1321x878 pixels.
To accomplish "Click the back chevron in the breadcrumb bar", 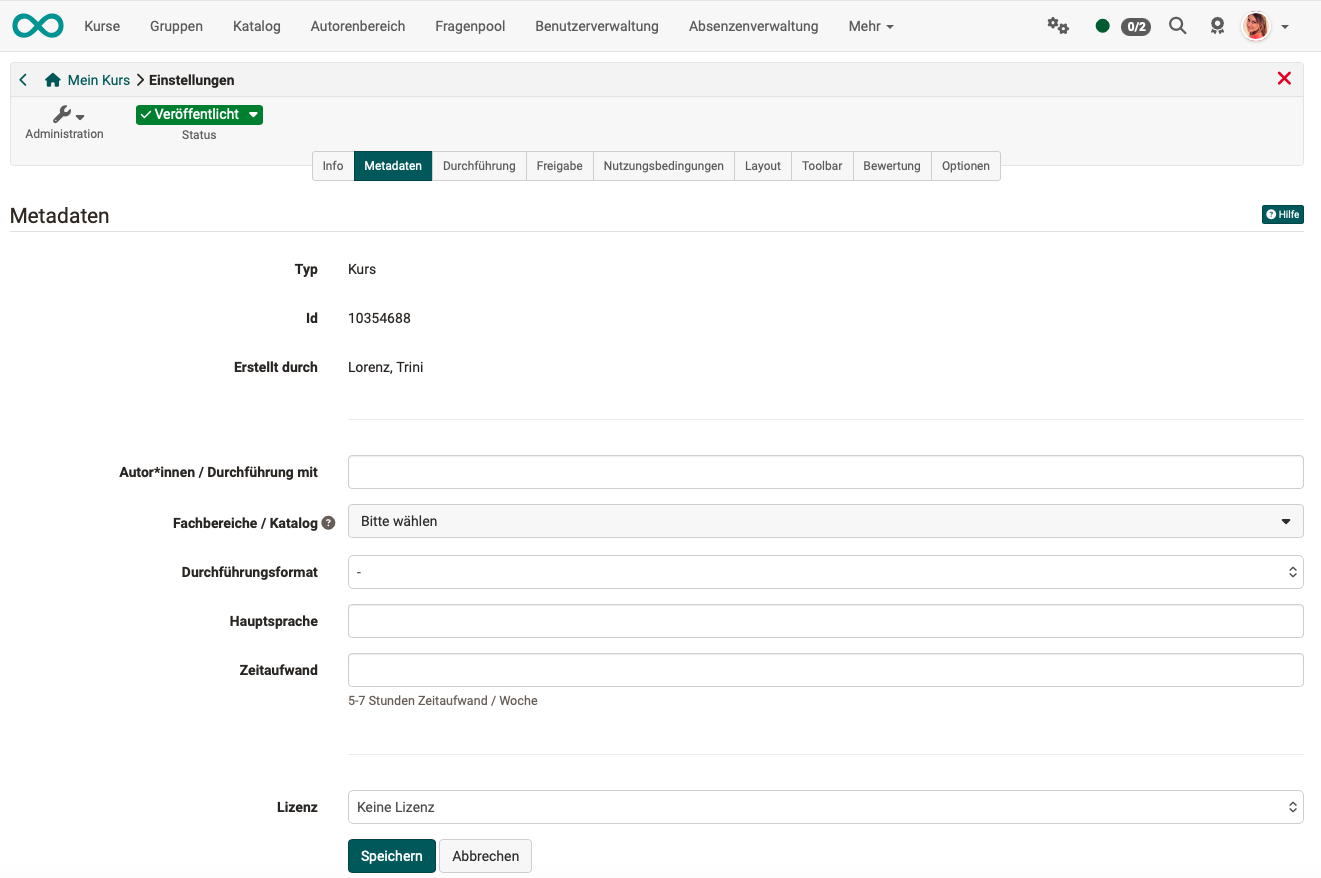I will point(22,79).
